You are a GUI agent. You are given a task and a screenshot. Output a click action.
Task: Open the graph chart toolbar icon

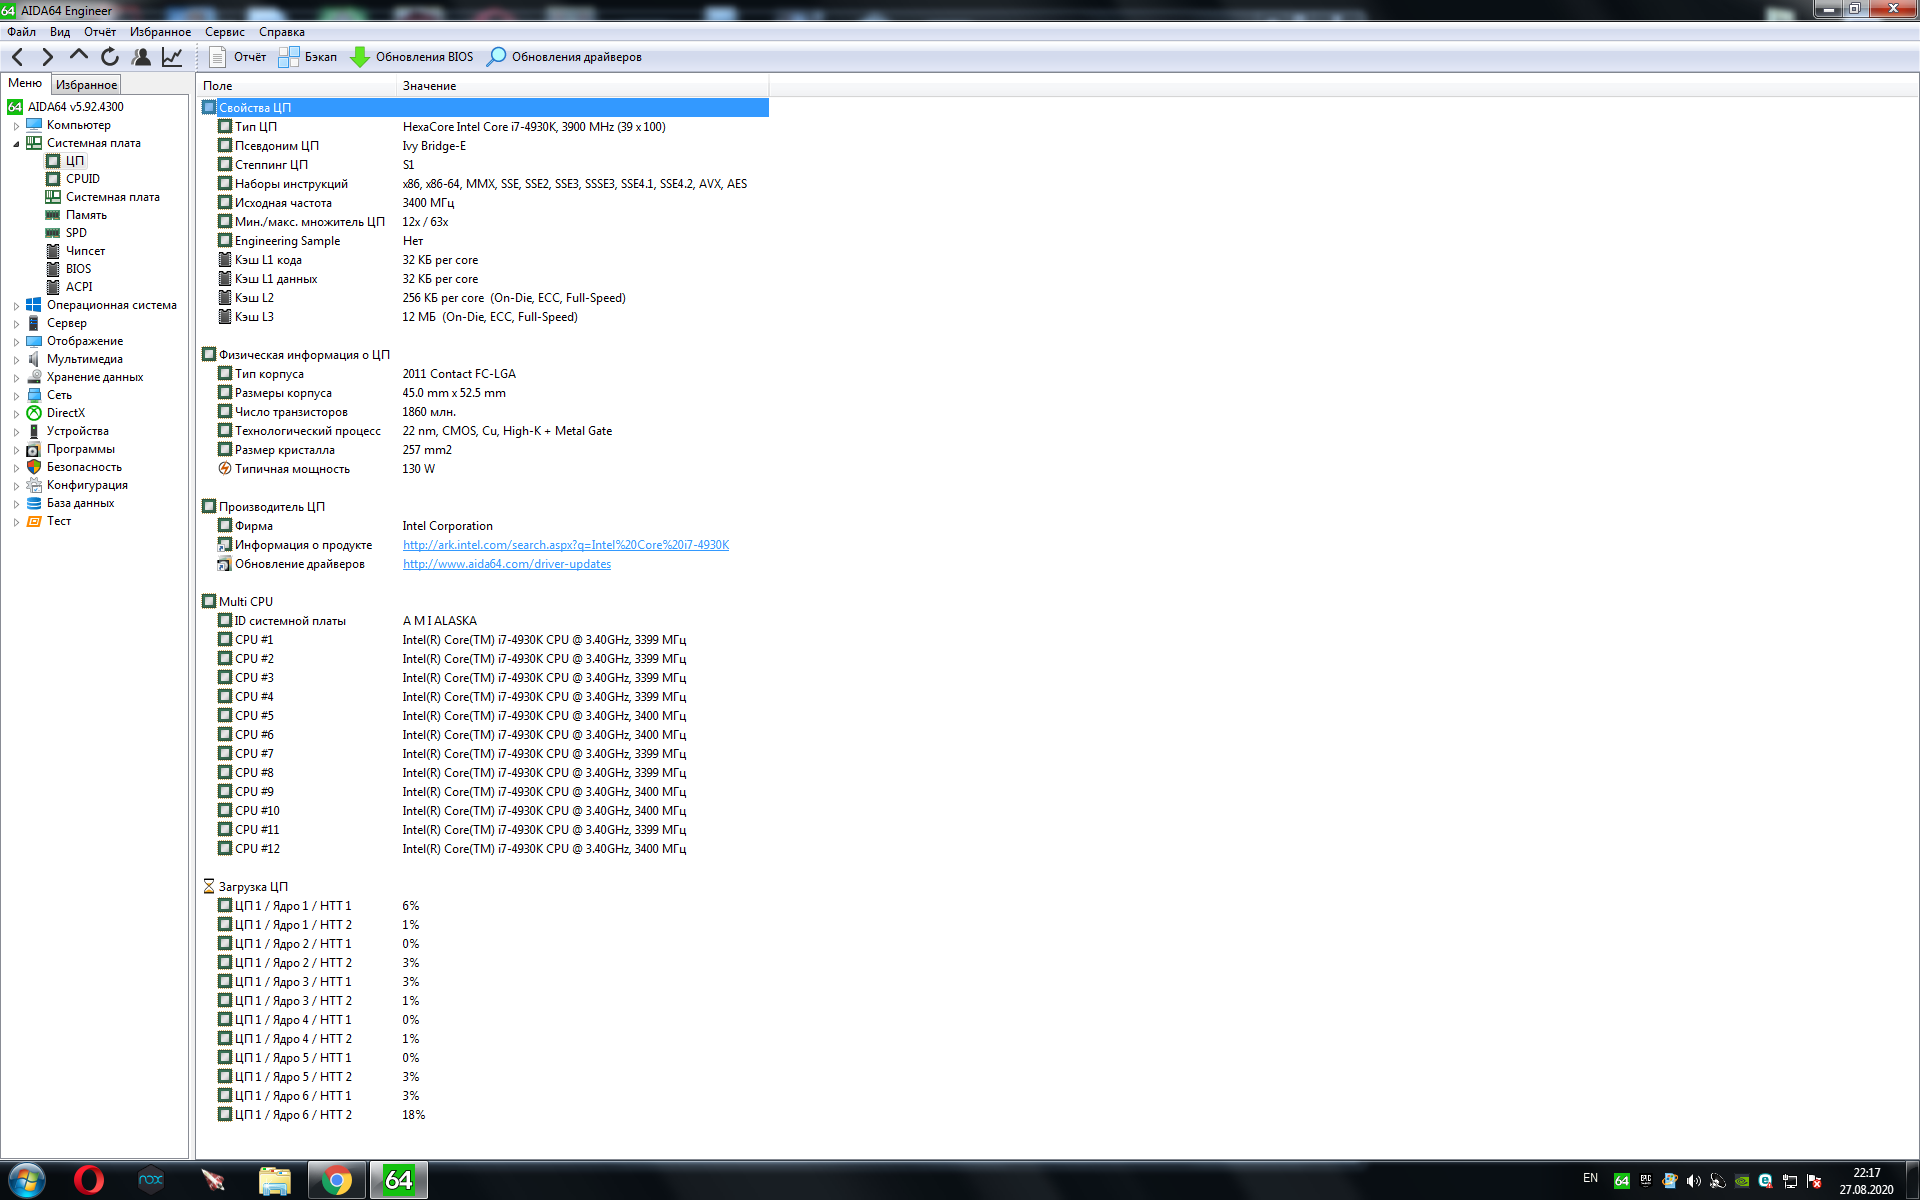coord(172,57)
